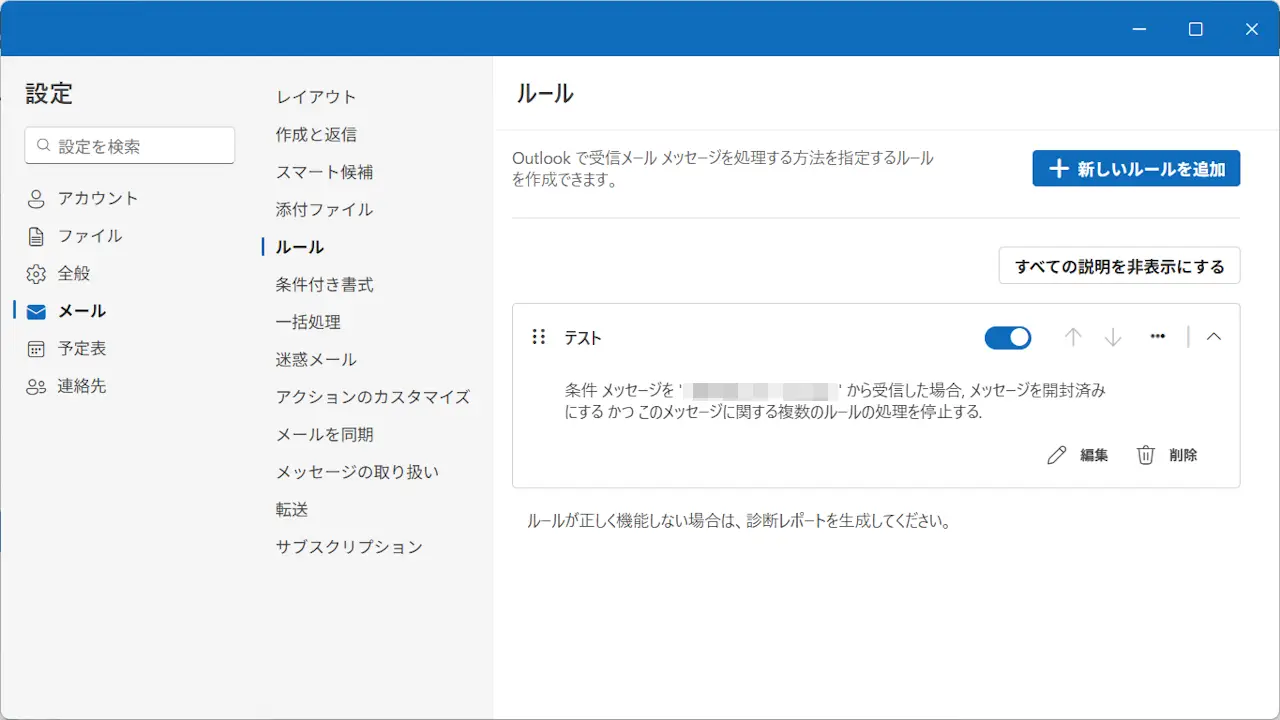The image size is (1280, 720).
Task: Click すべての説明を非表示にする button
Action: tap(1119, 266)
